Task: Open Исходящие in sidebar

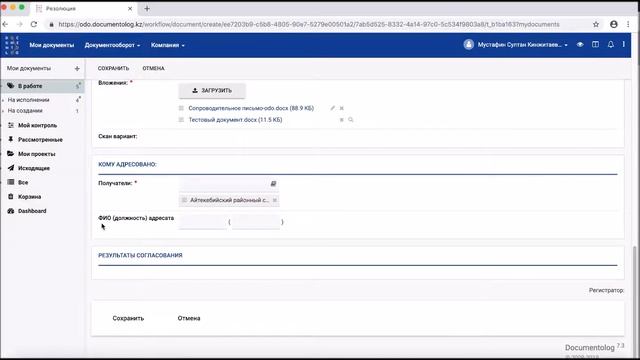Action: (x=33, y=169)
